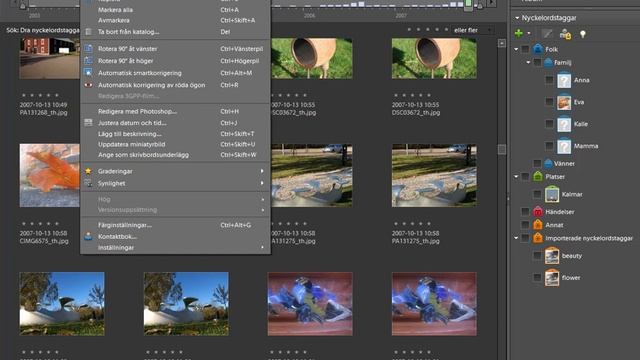This screenshot has height=360, width=640.
Task: Open dropdown arrow next to green plus
Action: (529, 34)
